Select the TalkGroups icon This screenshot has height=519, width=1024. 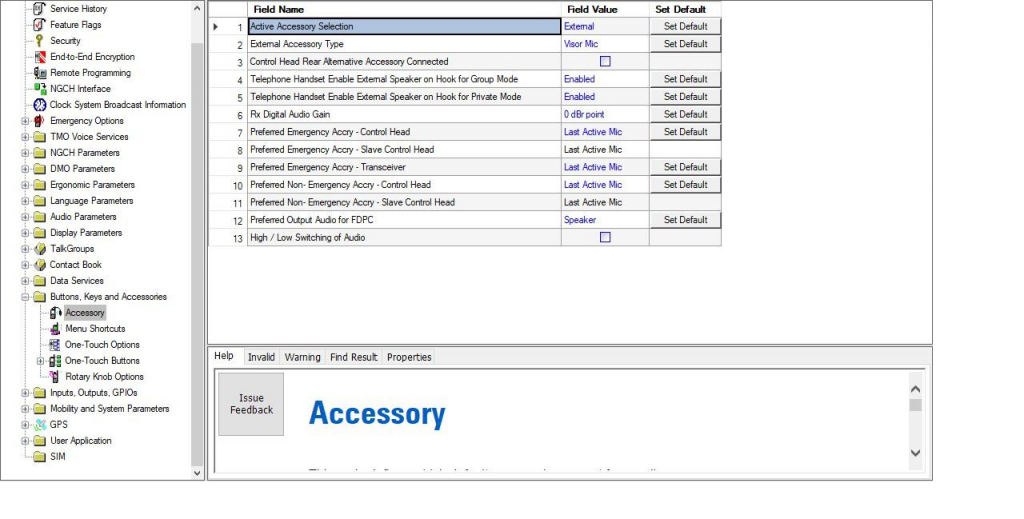click(x=39, y=249)
